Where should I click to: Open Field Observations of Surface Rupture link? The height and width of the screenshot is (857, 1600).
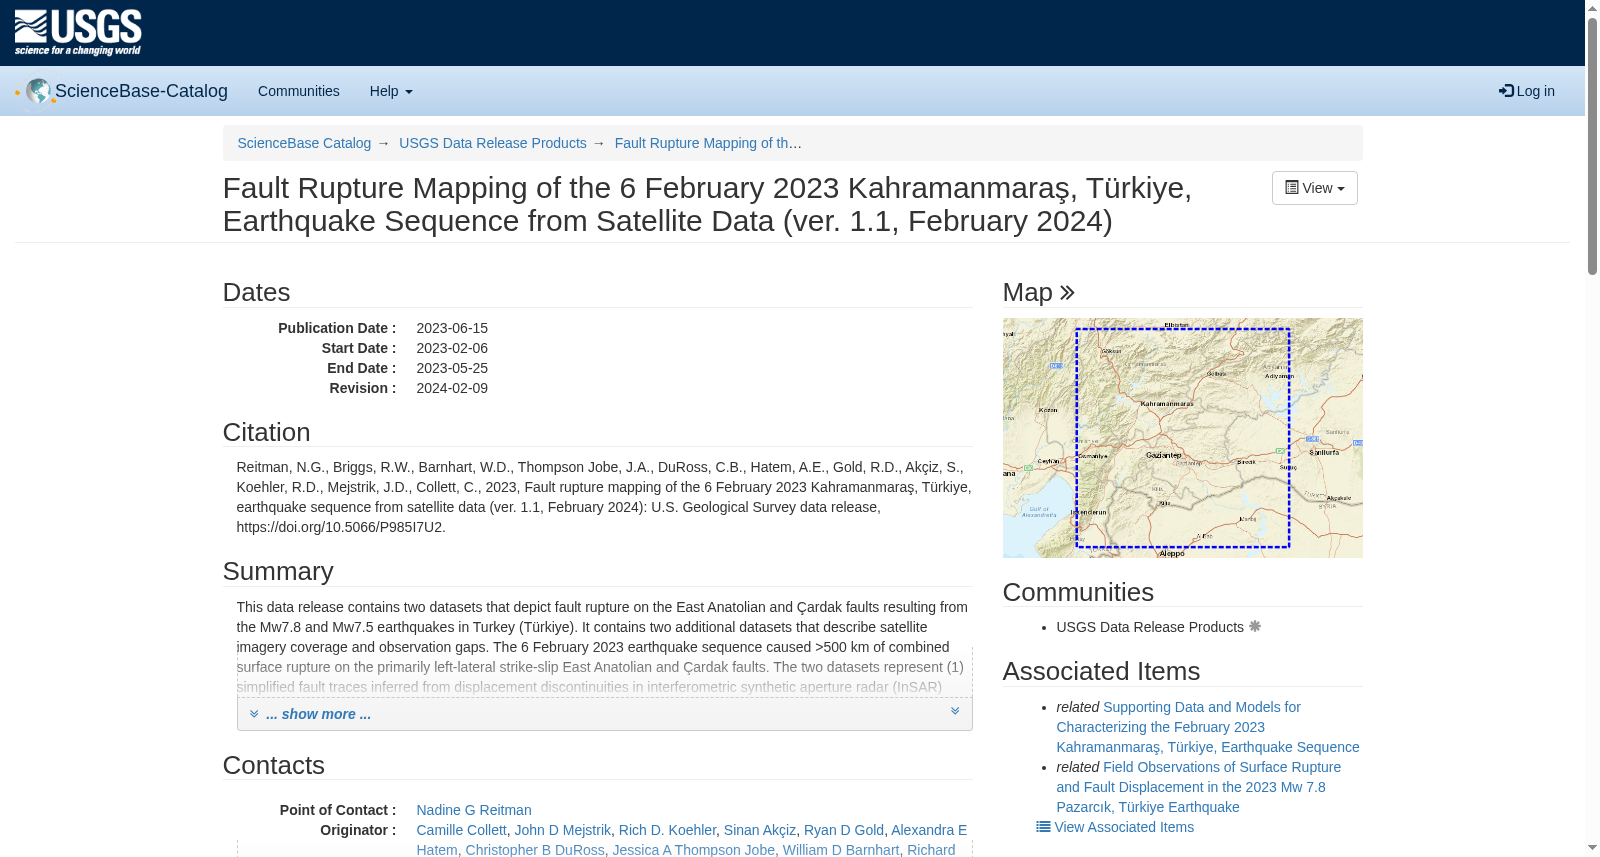(1198, 787)
